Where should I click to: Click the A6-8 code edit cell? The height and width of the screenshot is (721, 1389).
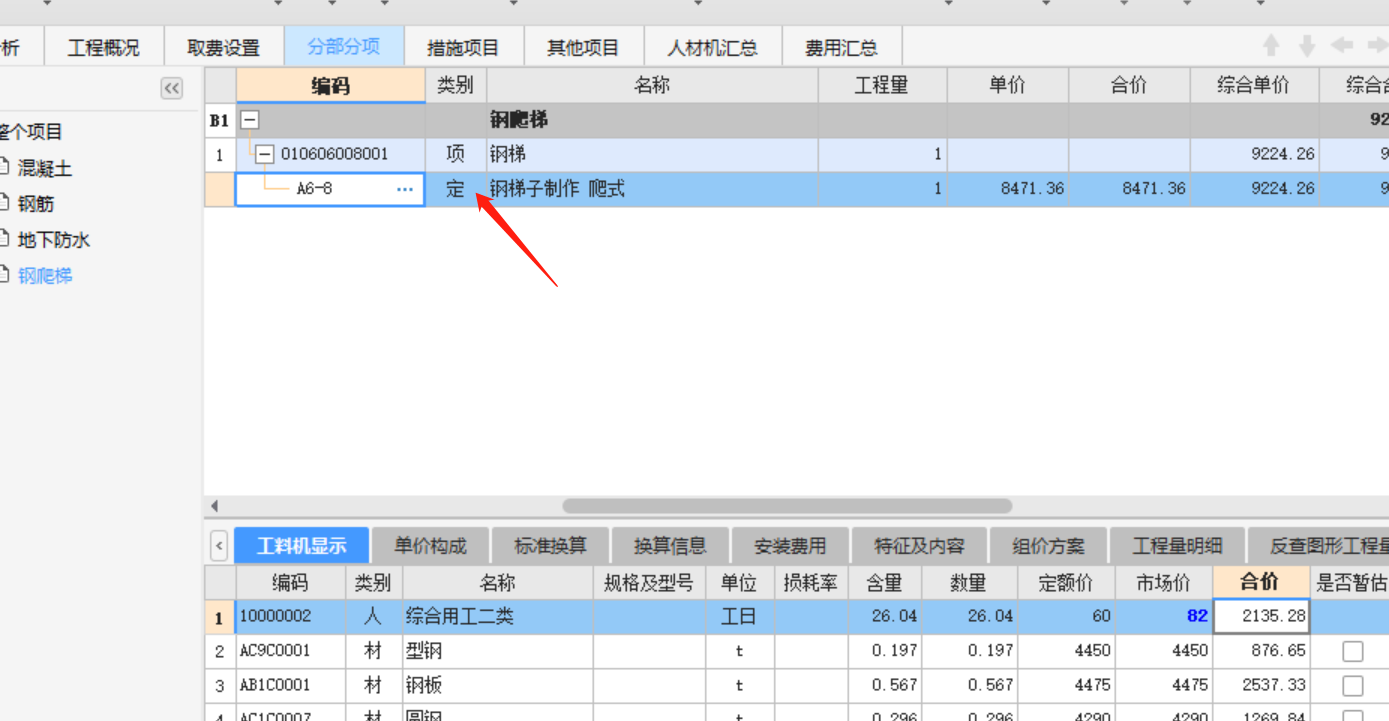pyautogui.click(x=330, y=189)
